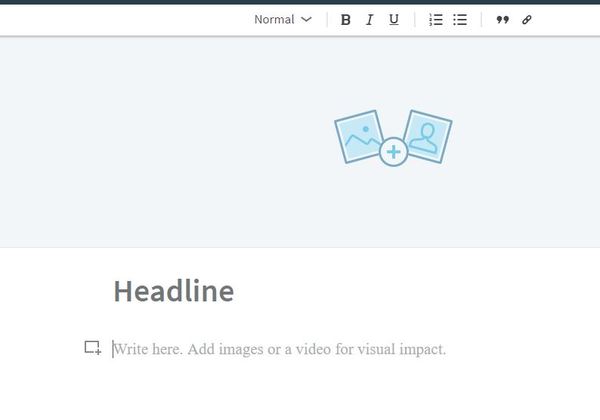Viewport: 600px width, 420px height.
Task: Insert a bulleted list
Action: pyautogui.click(x=460, y=20)
